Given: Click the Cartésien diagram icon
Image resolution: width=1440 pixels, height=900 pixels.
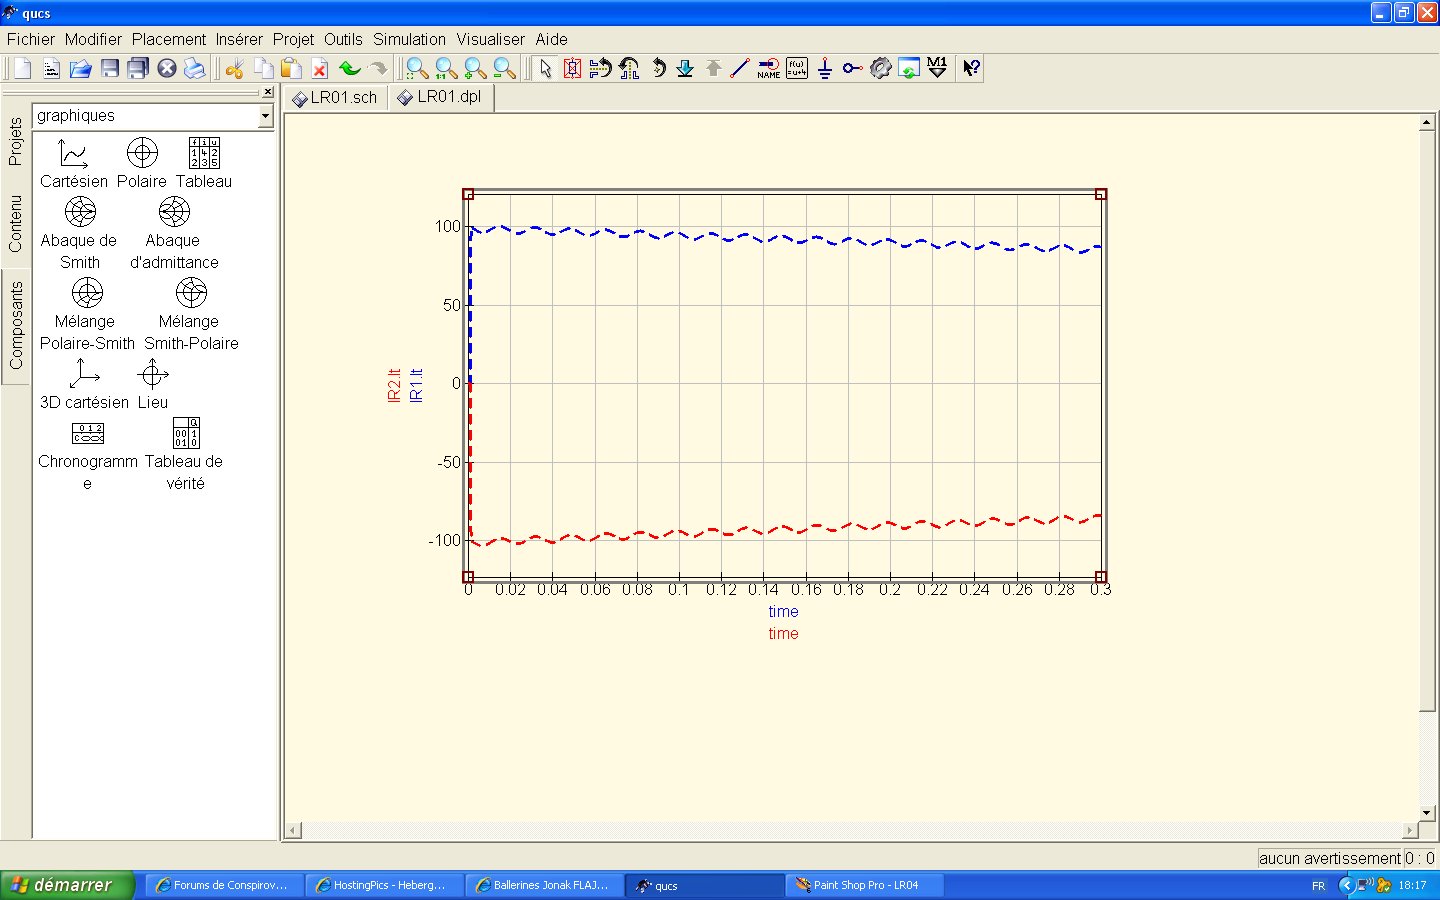Looking at the screenshot, I should point(73,154).
